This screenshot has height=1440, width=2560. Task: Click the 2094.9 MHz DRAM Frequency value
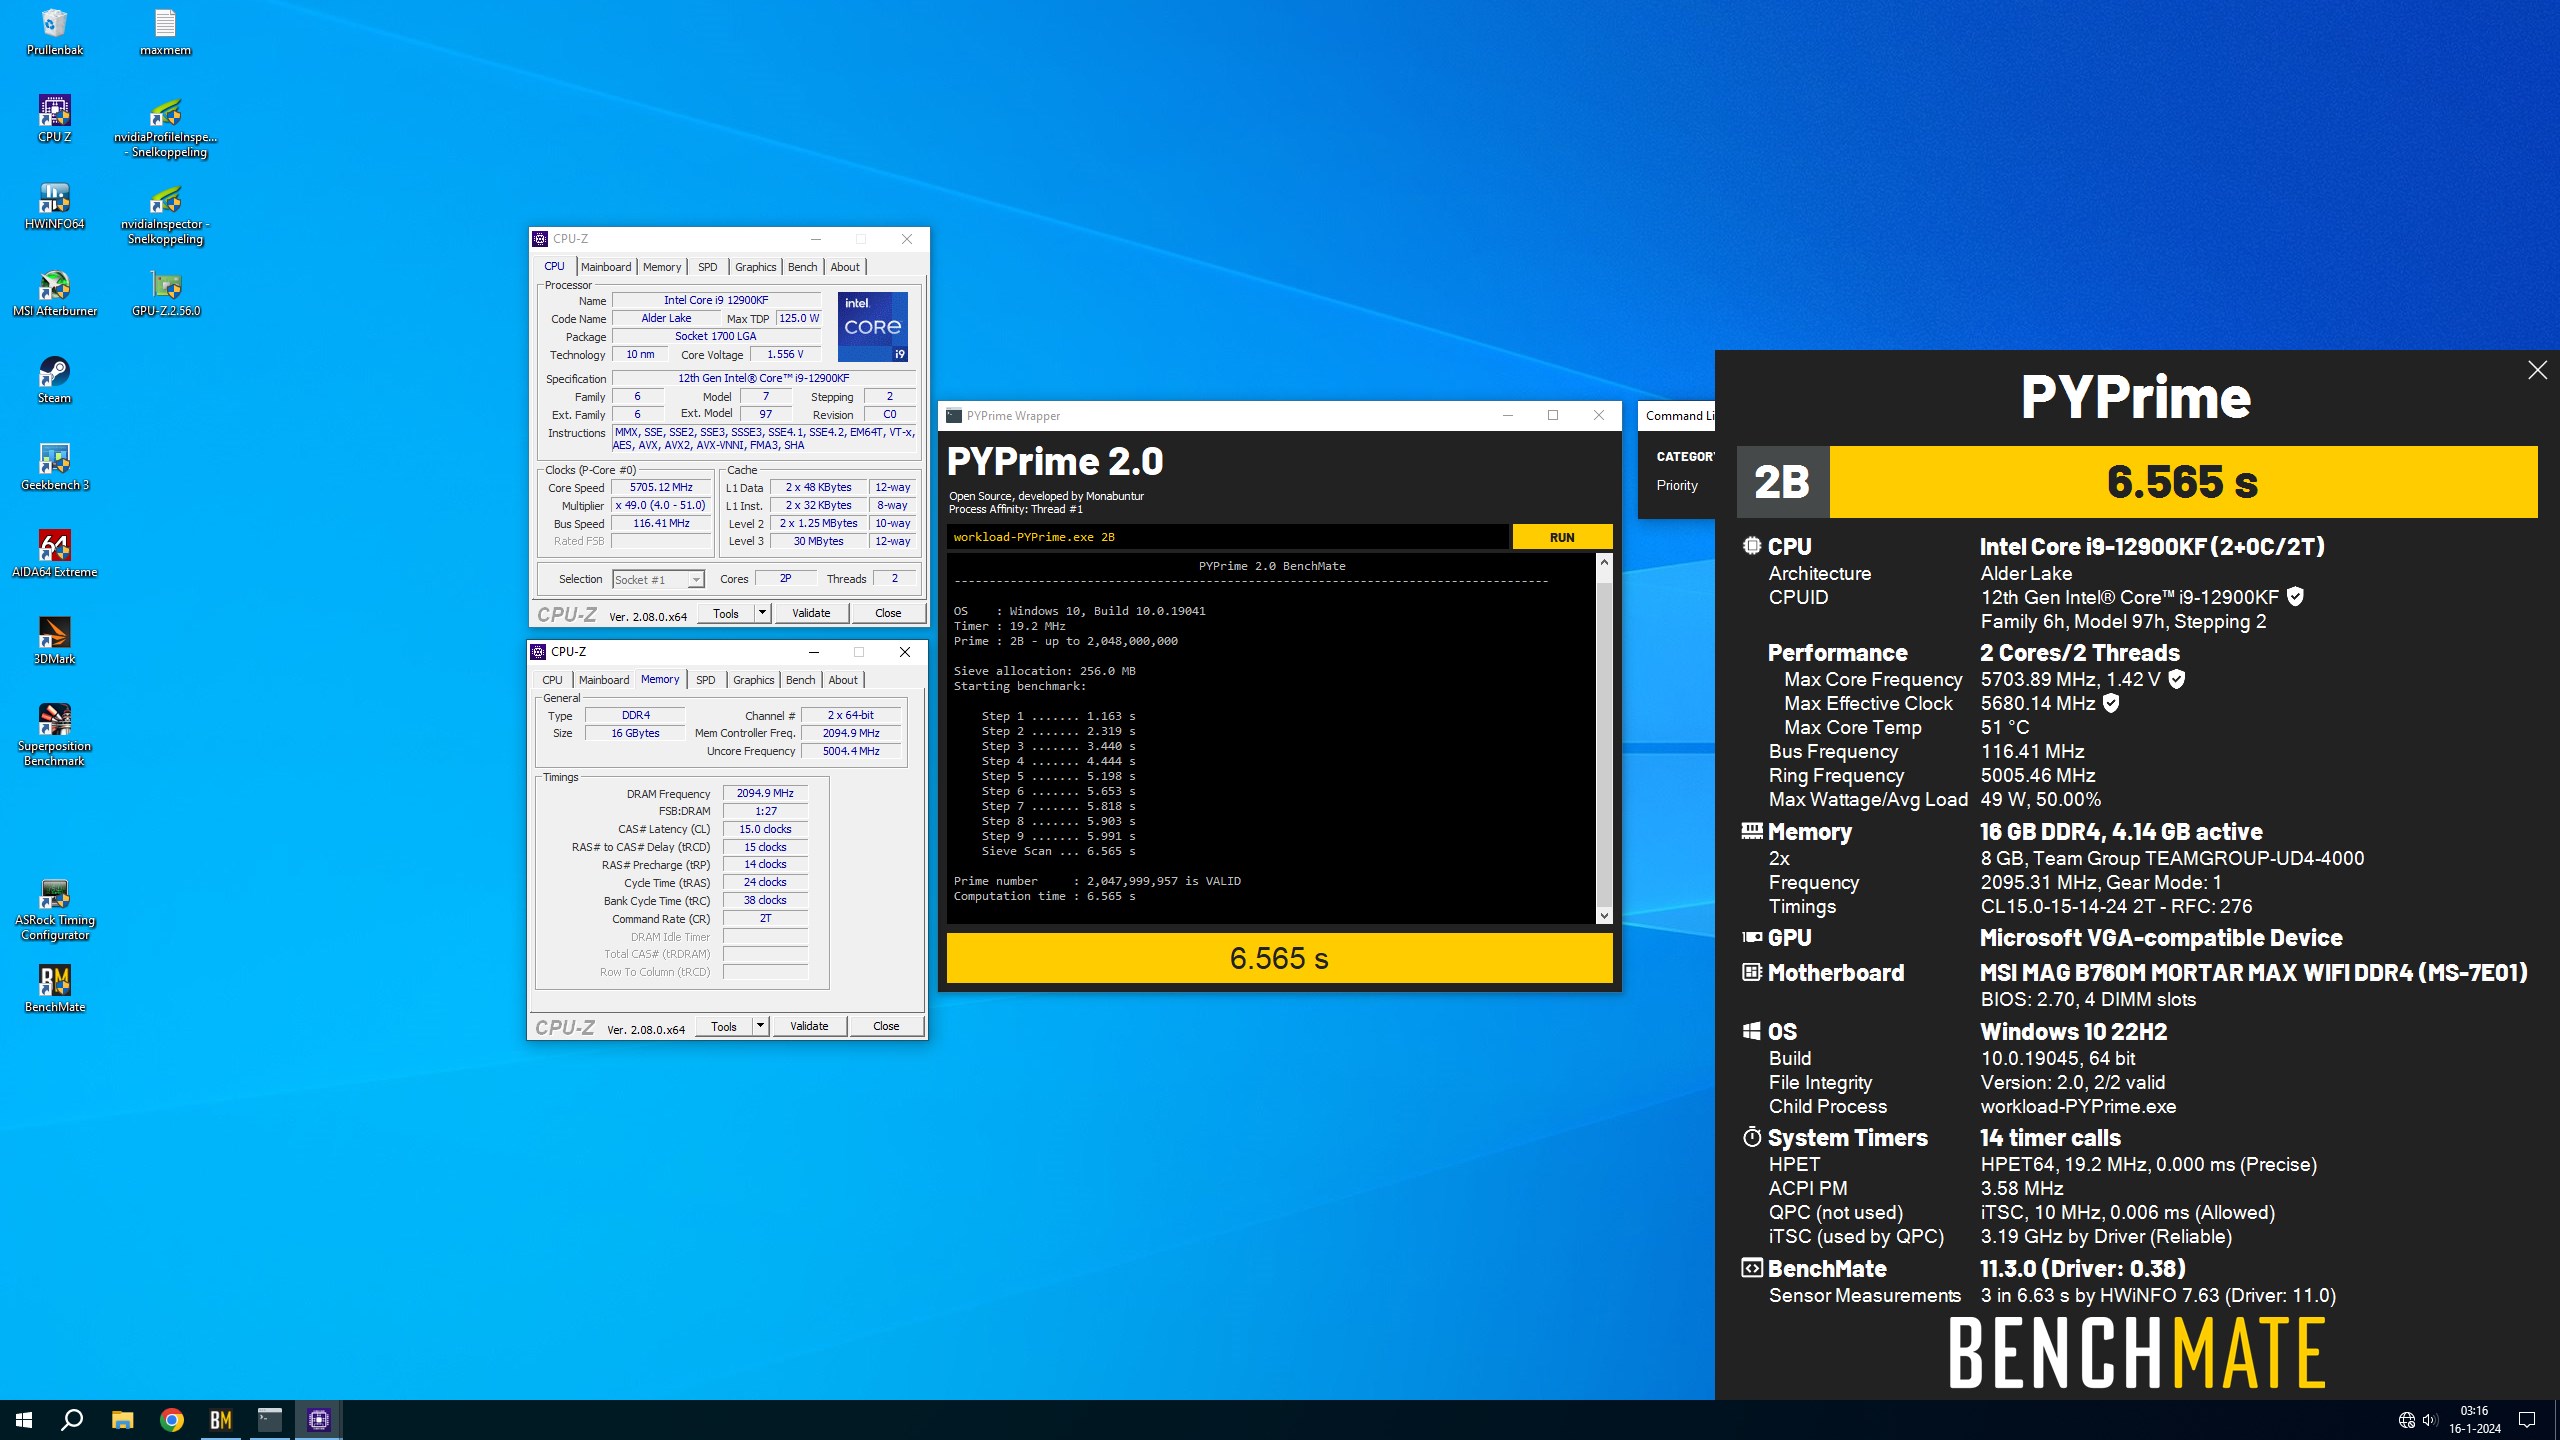point(765,793)
